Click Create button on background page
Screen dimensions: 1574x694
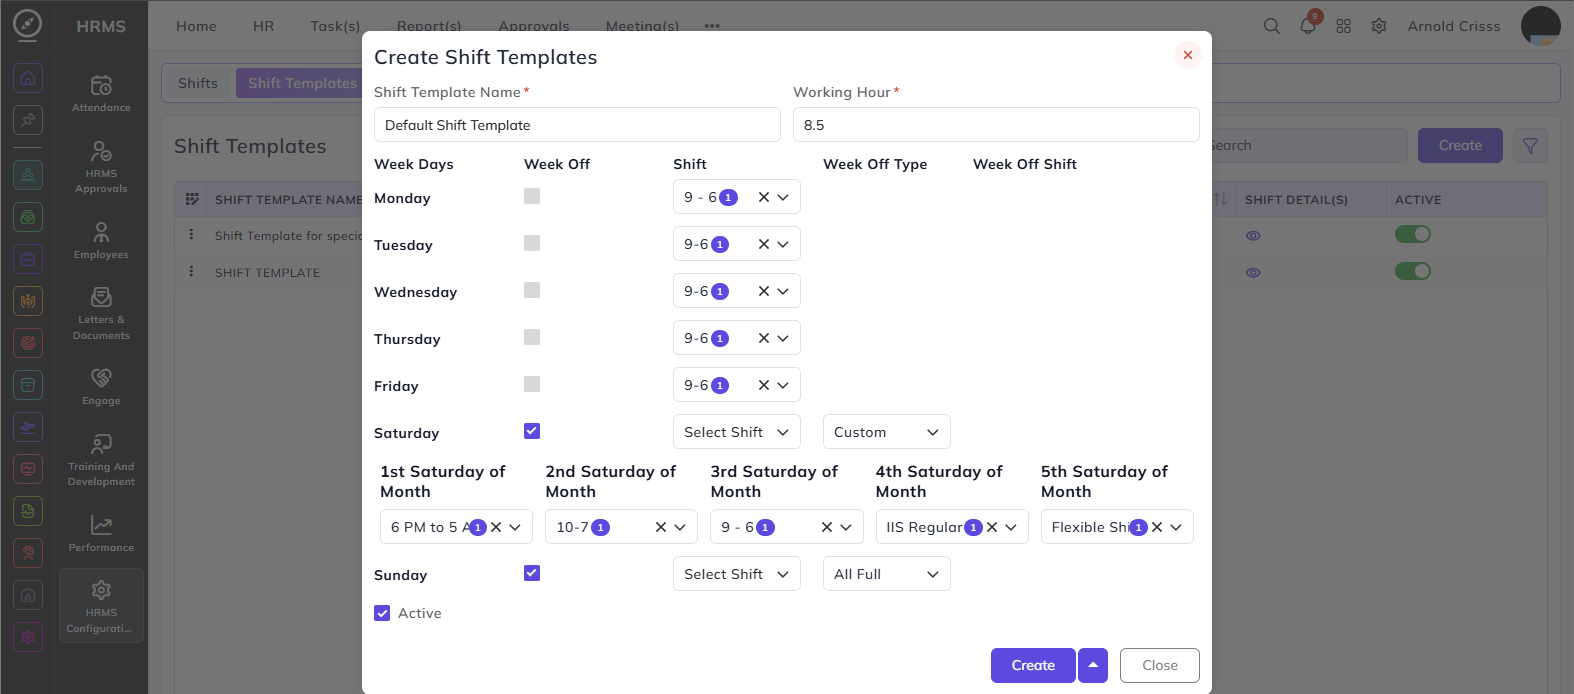(1460, 146)
